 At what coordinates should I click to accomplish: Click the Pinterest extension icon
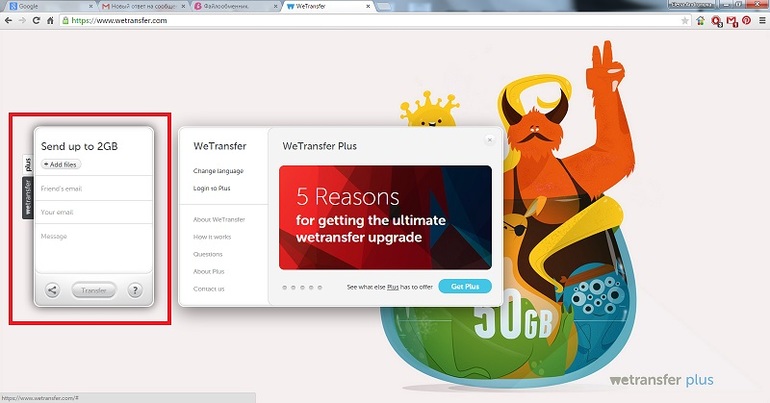[747, 21]
